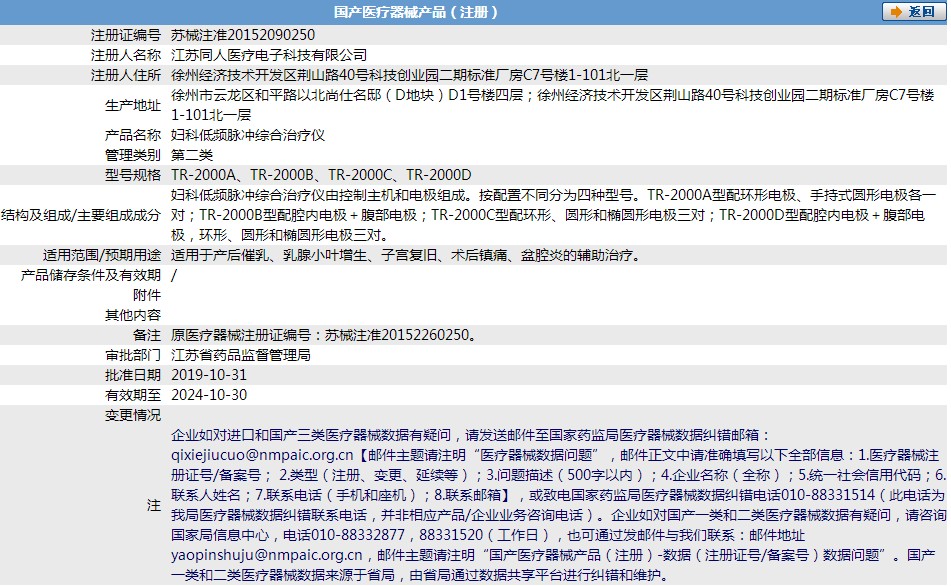Click the label 管理类别
Screen dimensions: 951x586
tap(133, 155)
